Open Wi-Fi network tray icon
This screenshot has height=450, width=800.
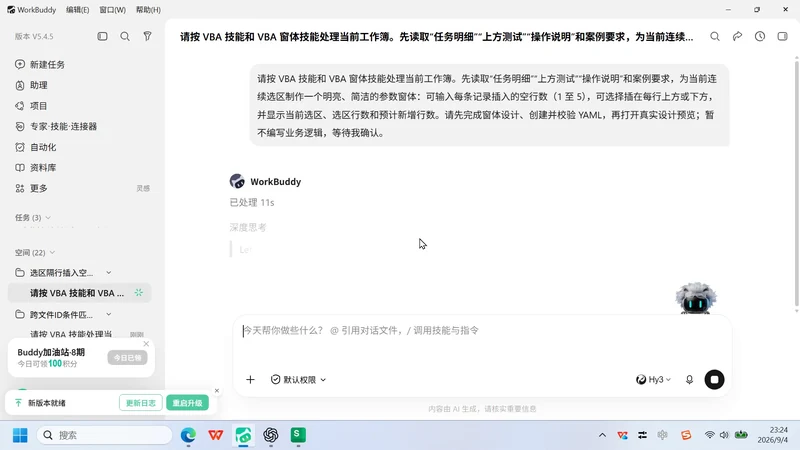709,435
